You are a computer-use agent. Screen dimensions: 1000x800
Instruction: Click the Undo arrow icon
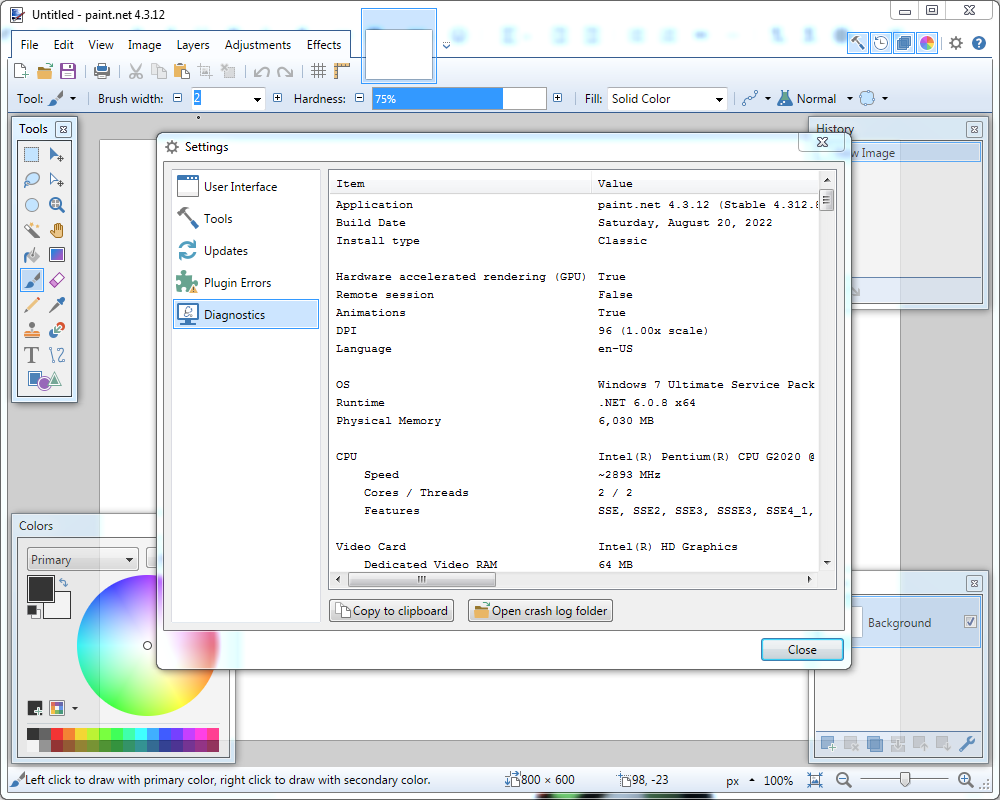(x=261, y=71)
